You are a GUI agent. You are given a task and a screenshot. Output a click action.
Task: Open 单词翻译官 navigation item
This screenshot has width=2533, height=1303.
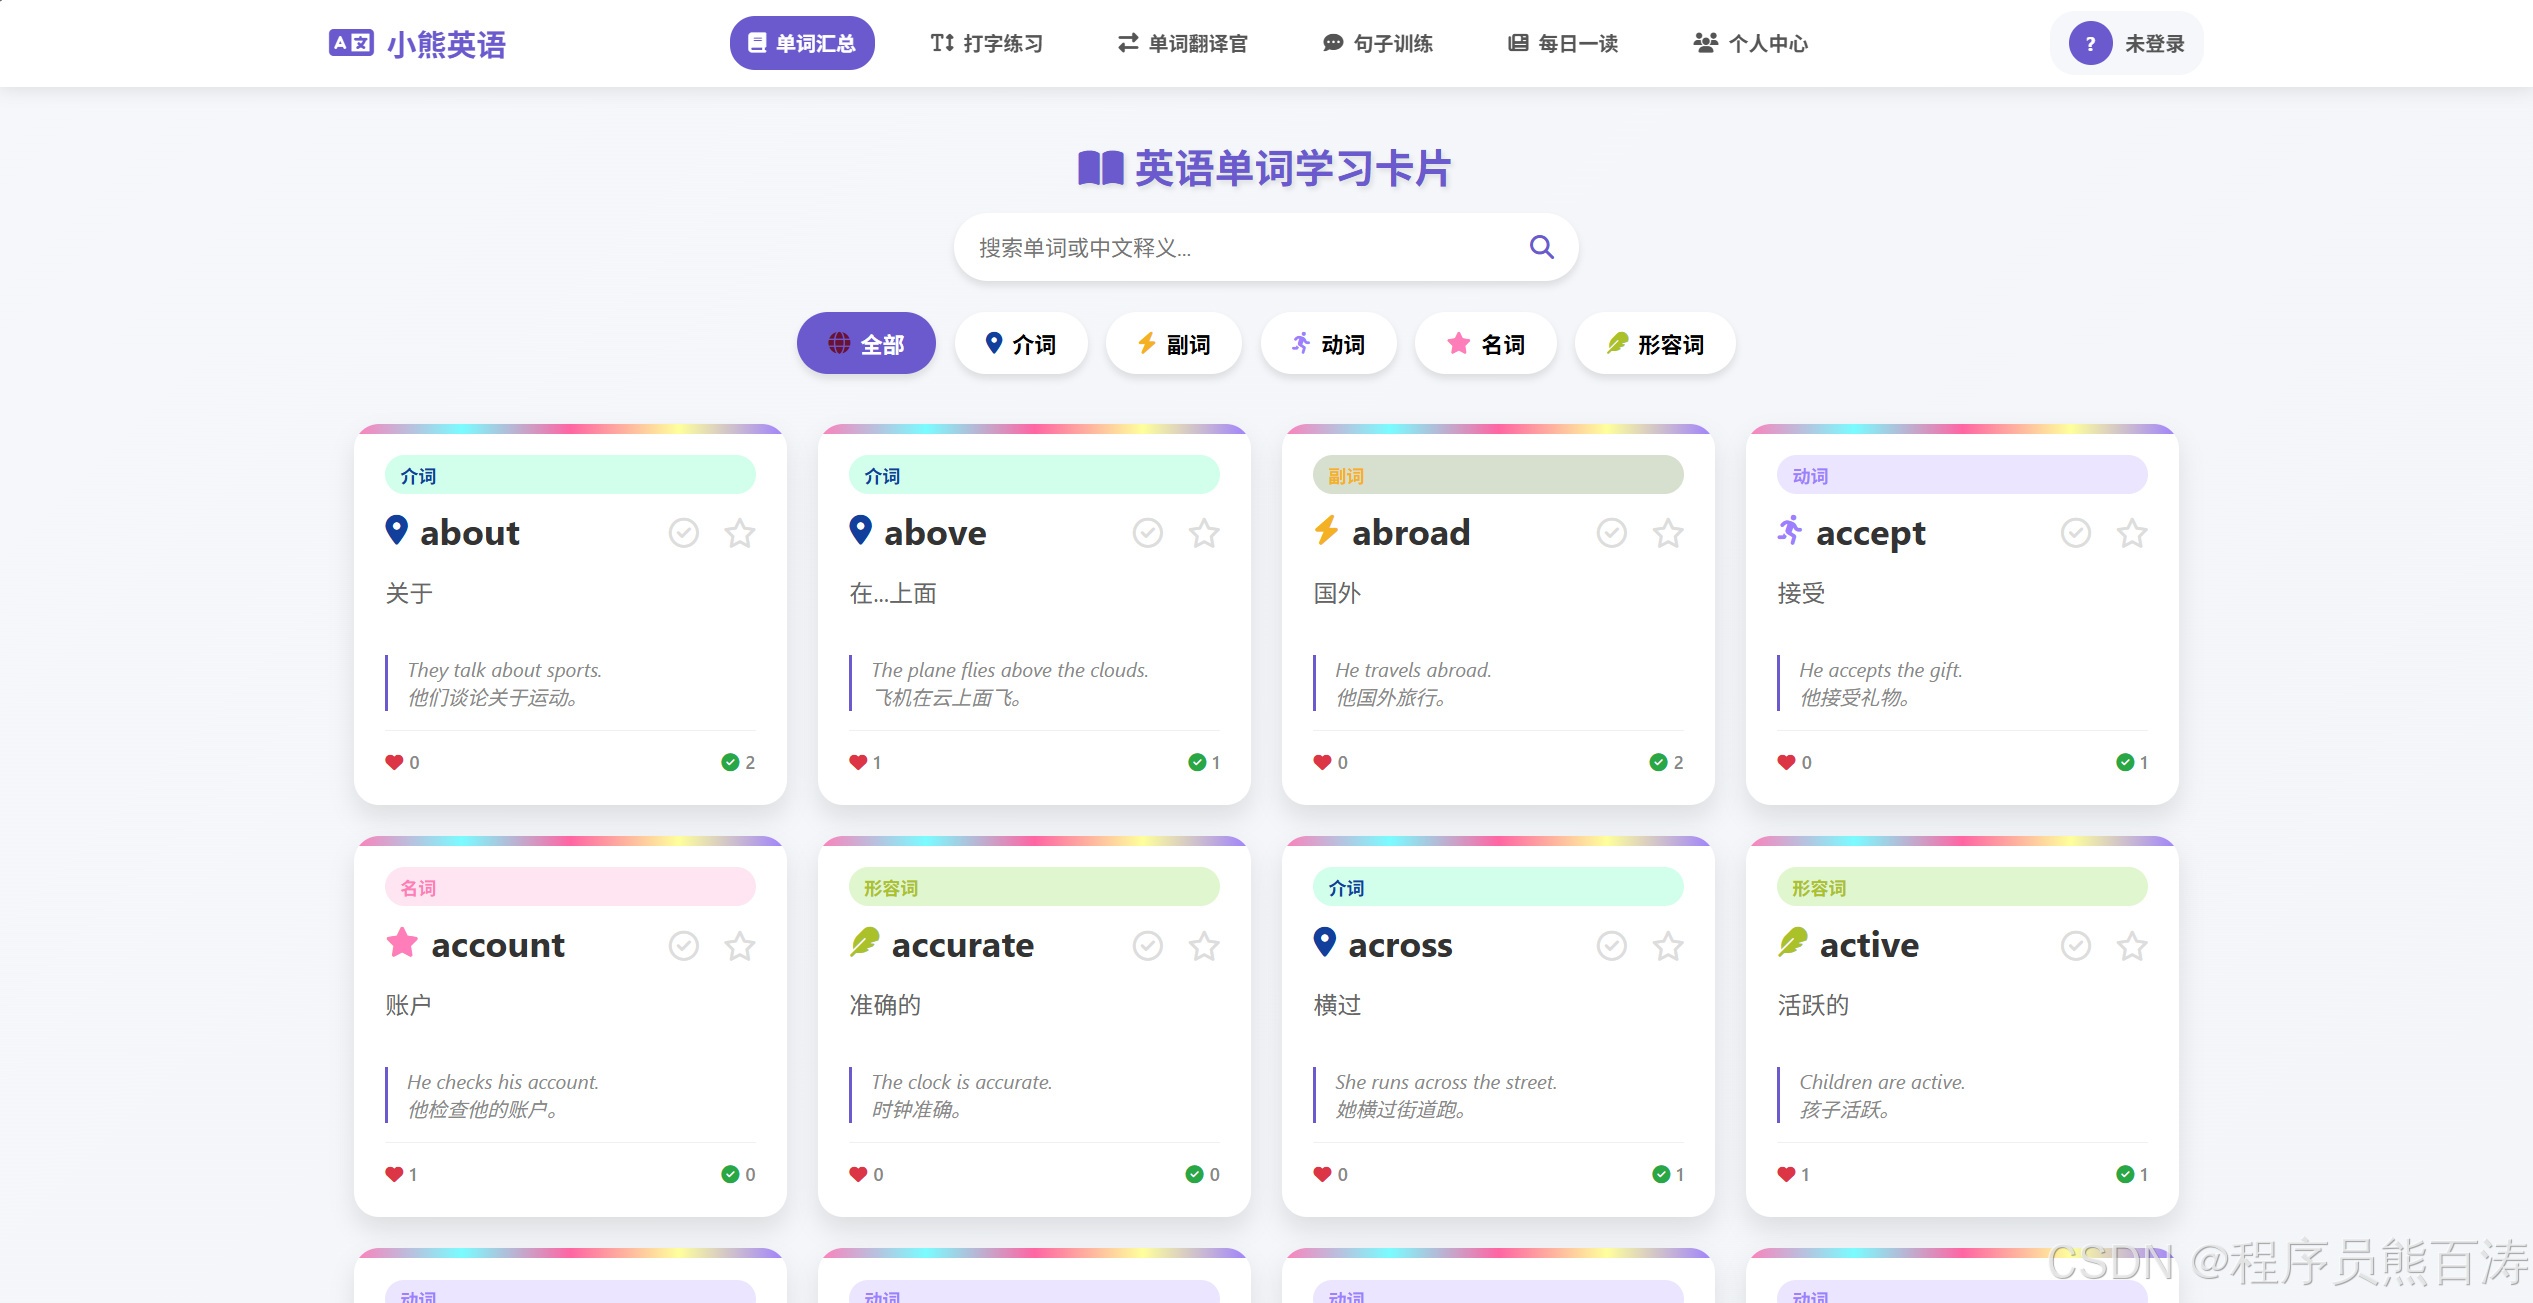click(1183, 43)
